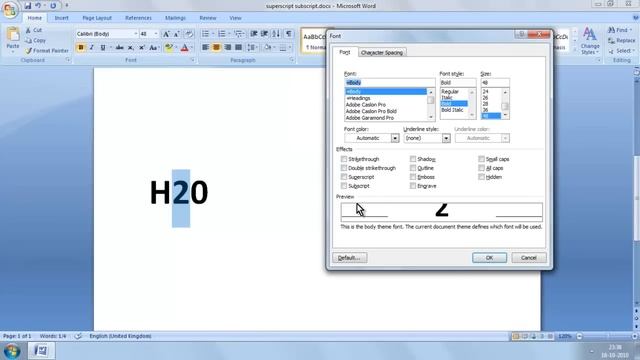The image size is (640, 360).
Task: Open the Insert ribbon tab
Action: click(62, 18)
